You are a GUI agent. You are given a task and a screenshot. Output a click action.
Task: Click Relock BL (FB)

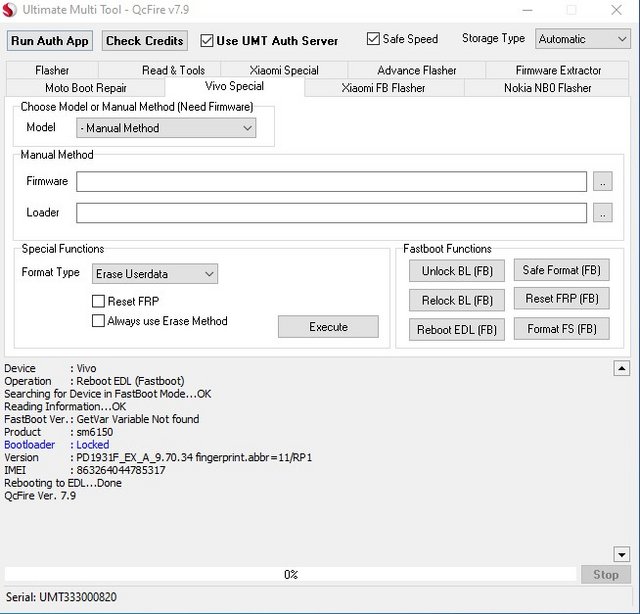pos(457,300)
